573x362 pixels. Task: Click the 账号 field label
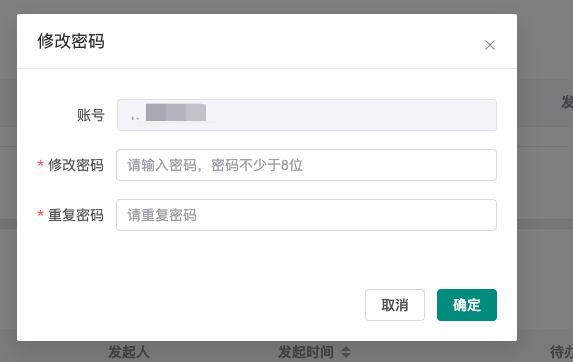91,115
